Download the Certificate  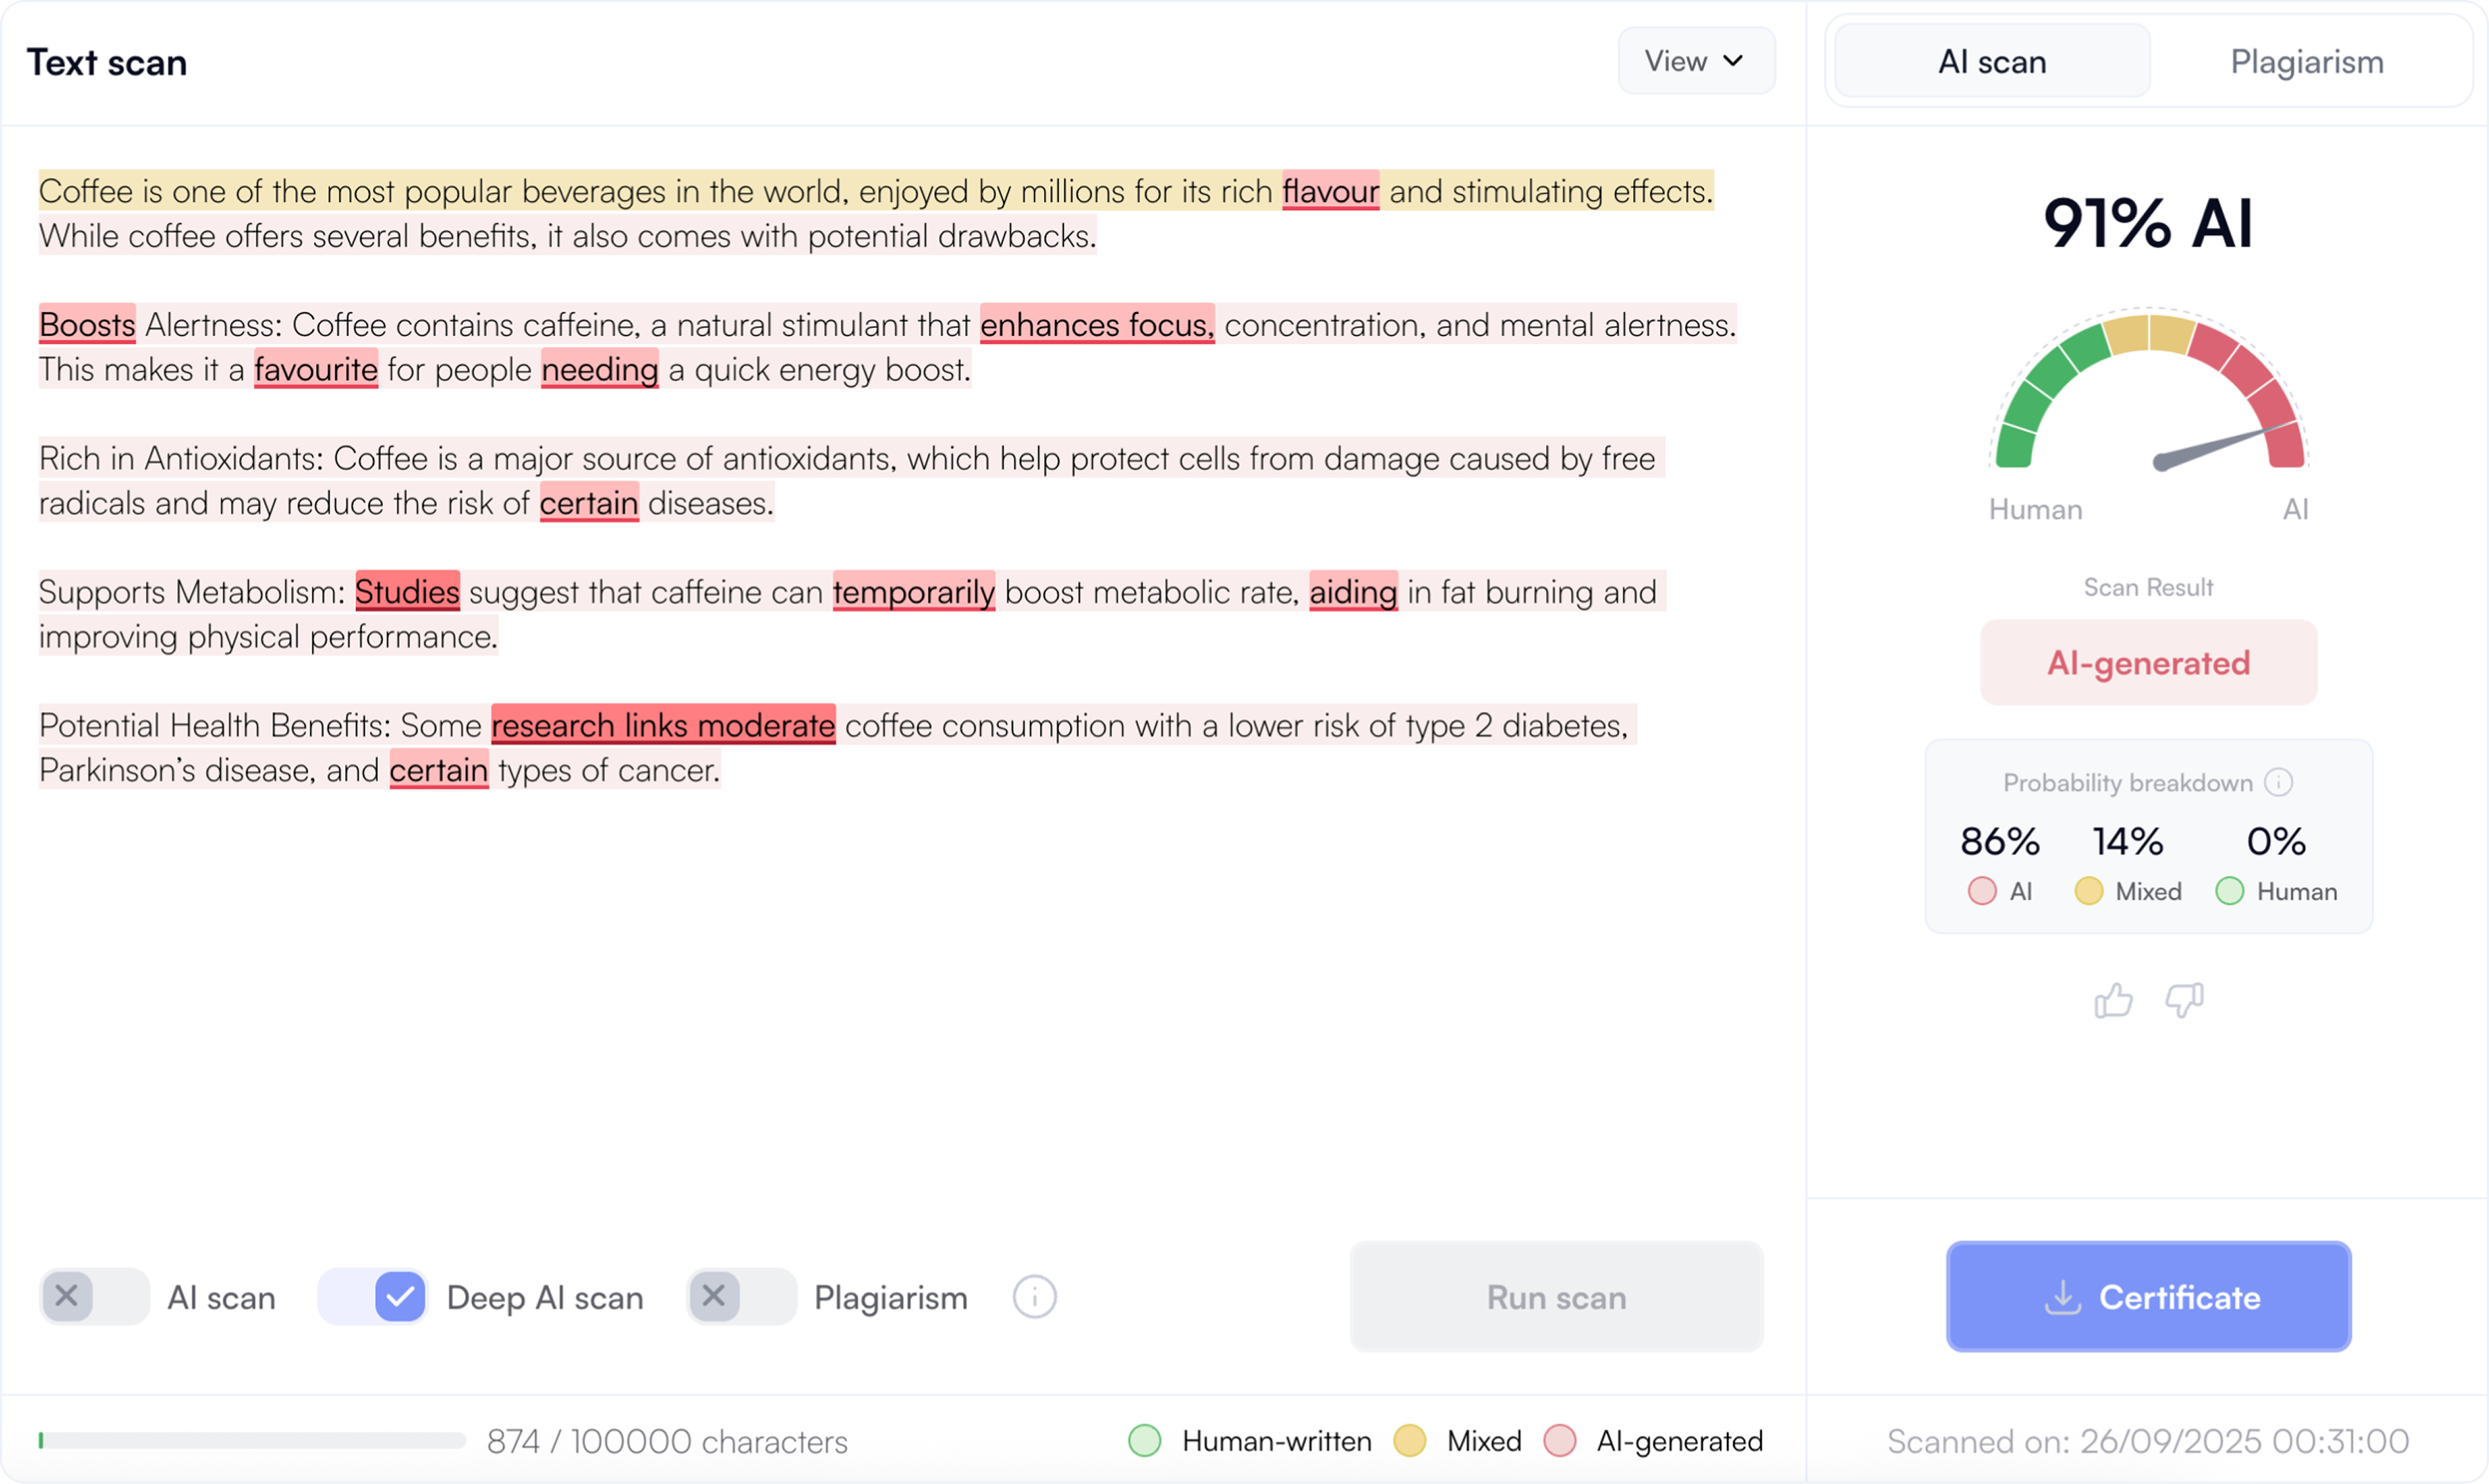(2148, 1297)
